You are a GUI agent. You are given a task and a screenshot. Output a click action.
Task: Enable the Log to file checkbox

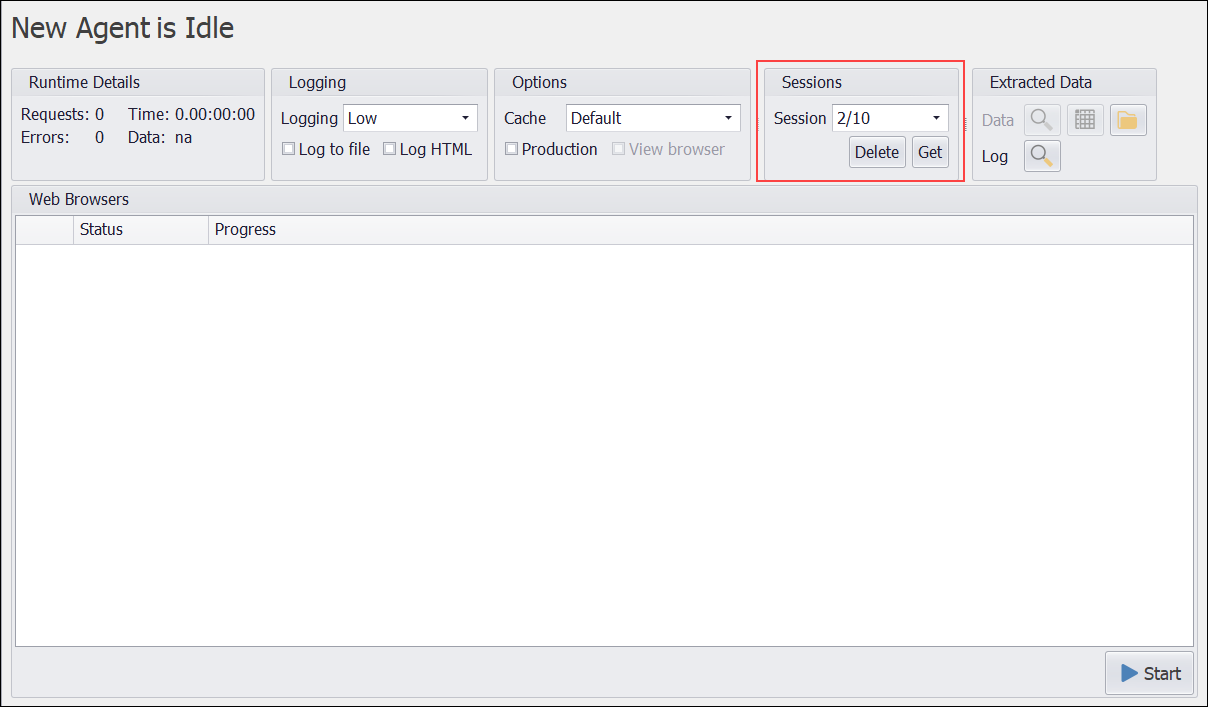[x=289, y=149]
